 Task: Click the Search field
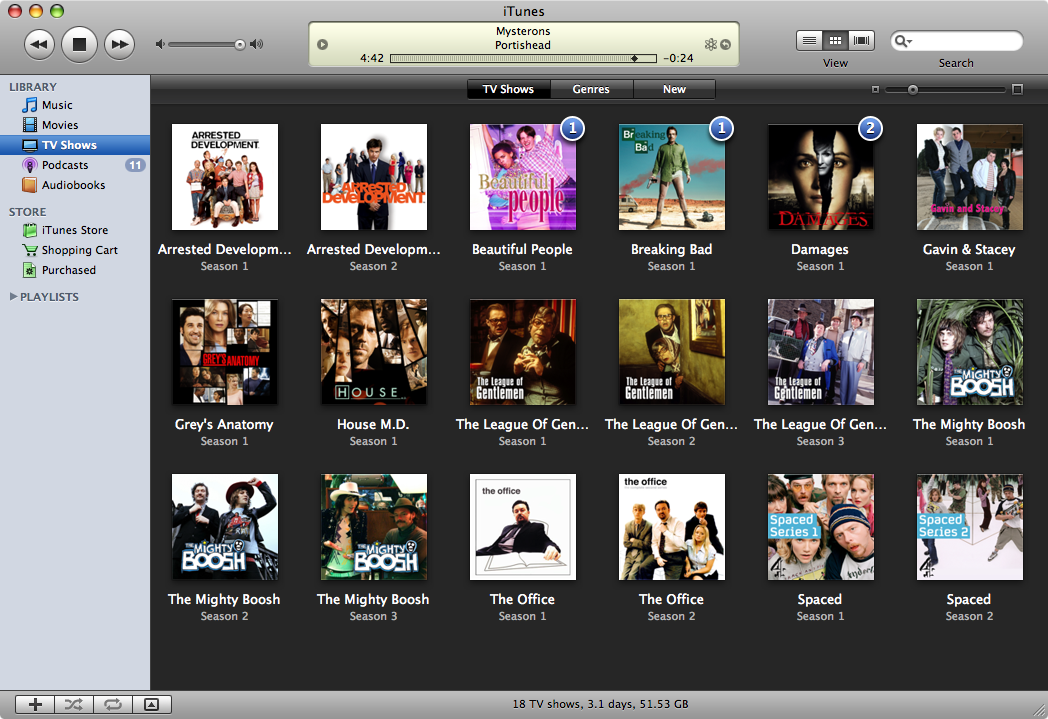956,41
